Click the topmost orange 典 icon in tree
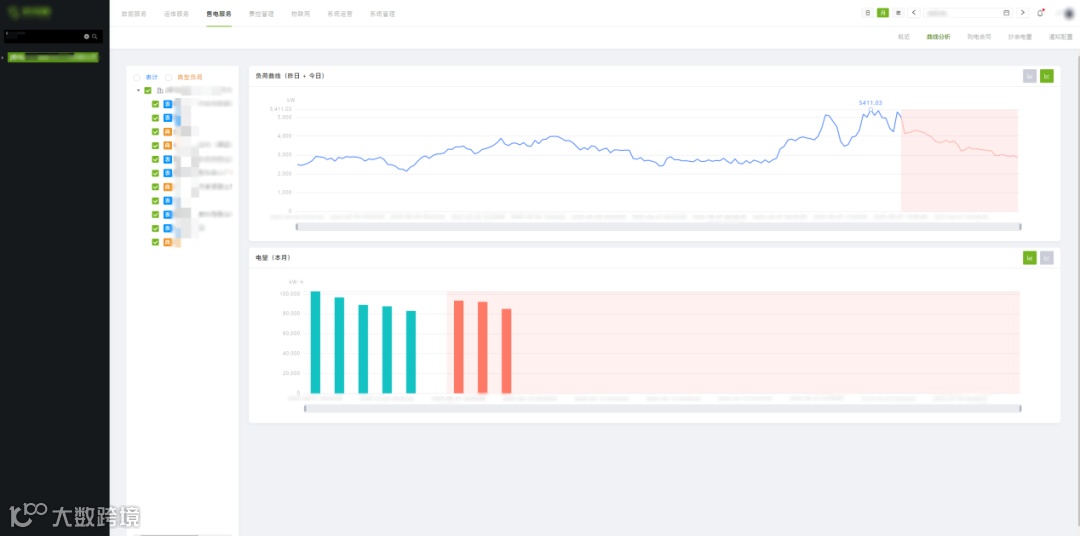The height and width of the screenshot is (536, 1080). (x=167, y=132)
